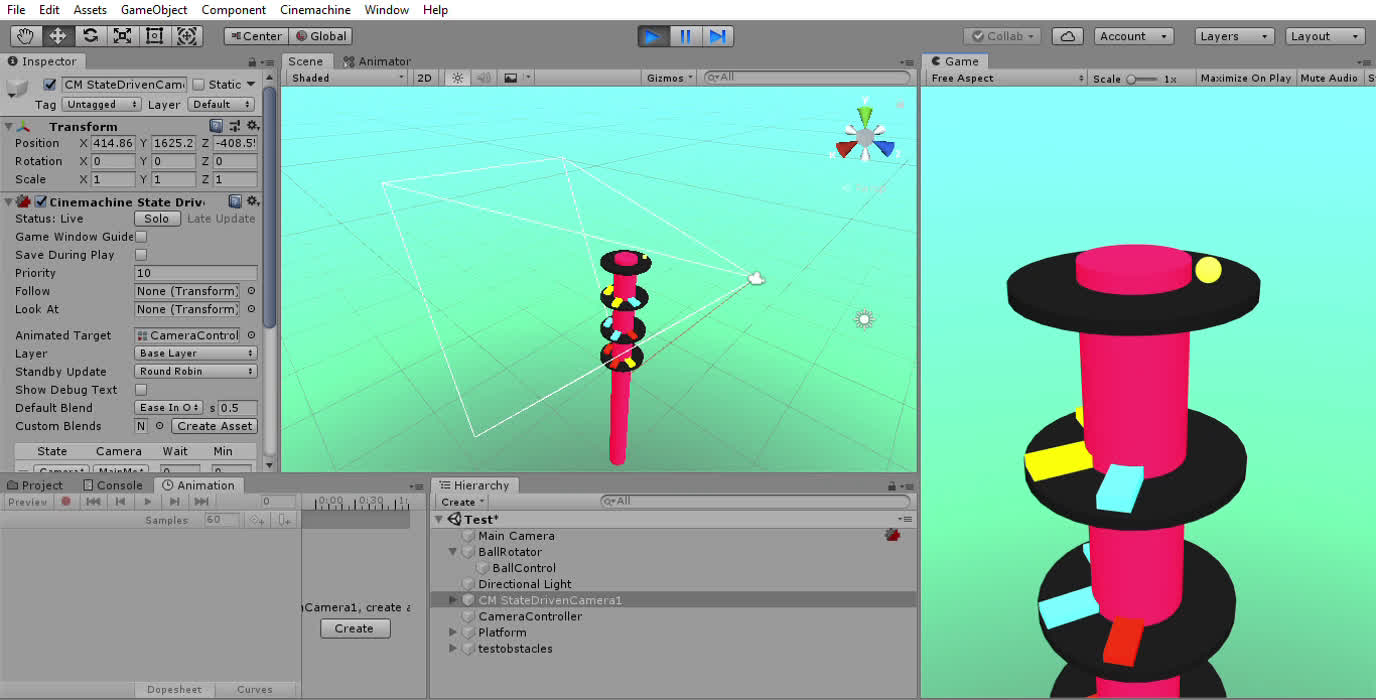The image size is (1376, 700).
Task: Select the Hand tool in toolbar
Action: point(26,36)
